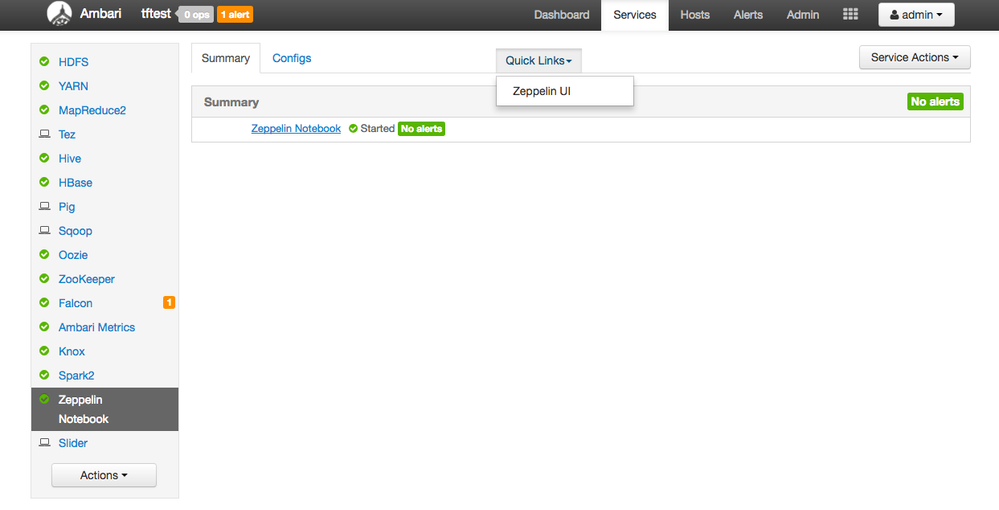Select Zeppelin UI from Quick Links menu
Image resolution: width=999 pixels, height=510 pixels.
click(564, 91)
